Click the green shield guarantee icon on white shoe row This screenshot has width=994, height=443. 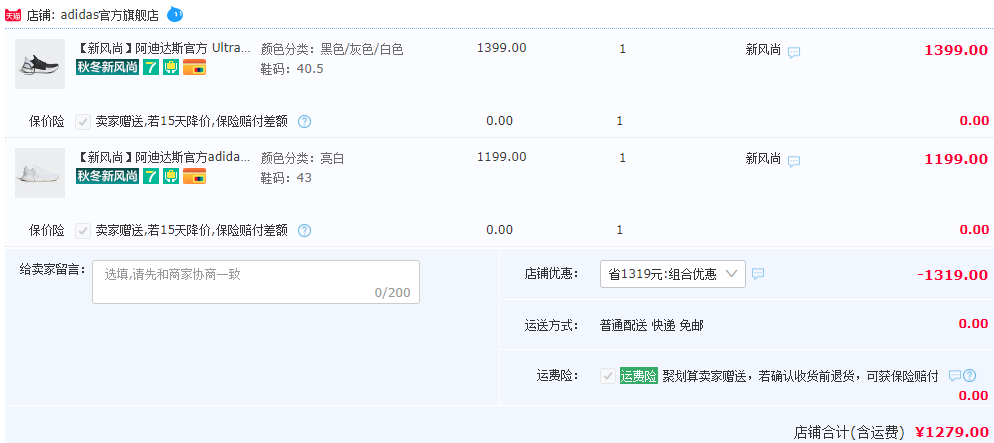pos(171,176)
